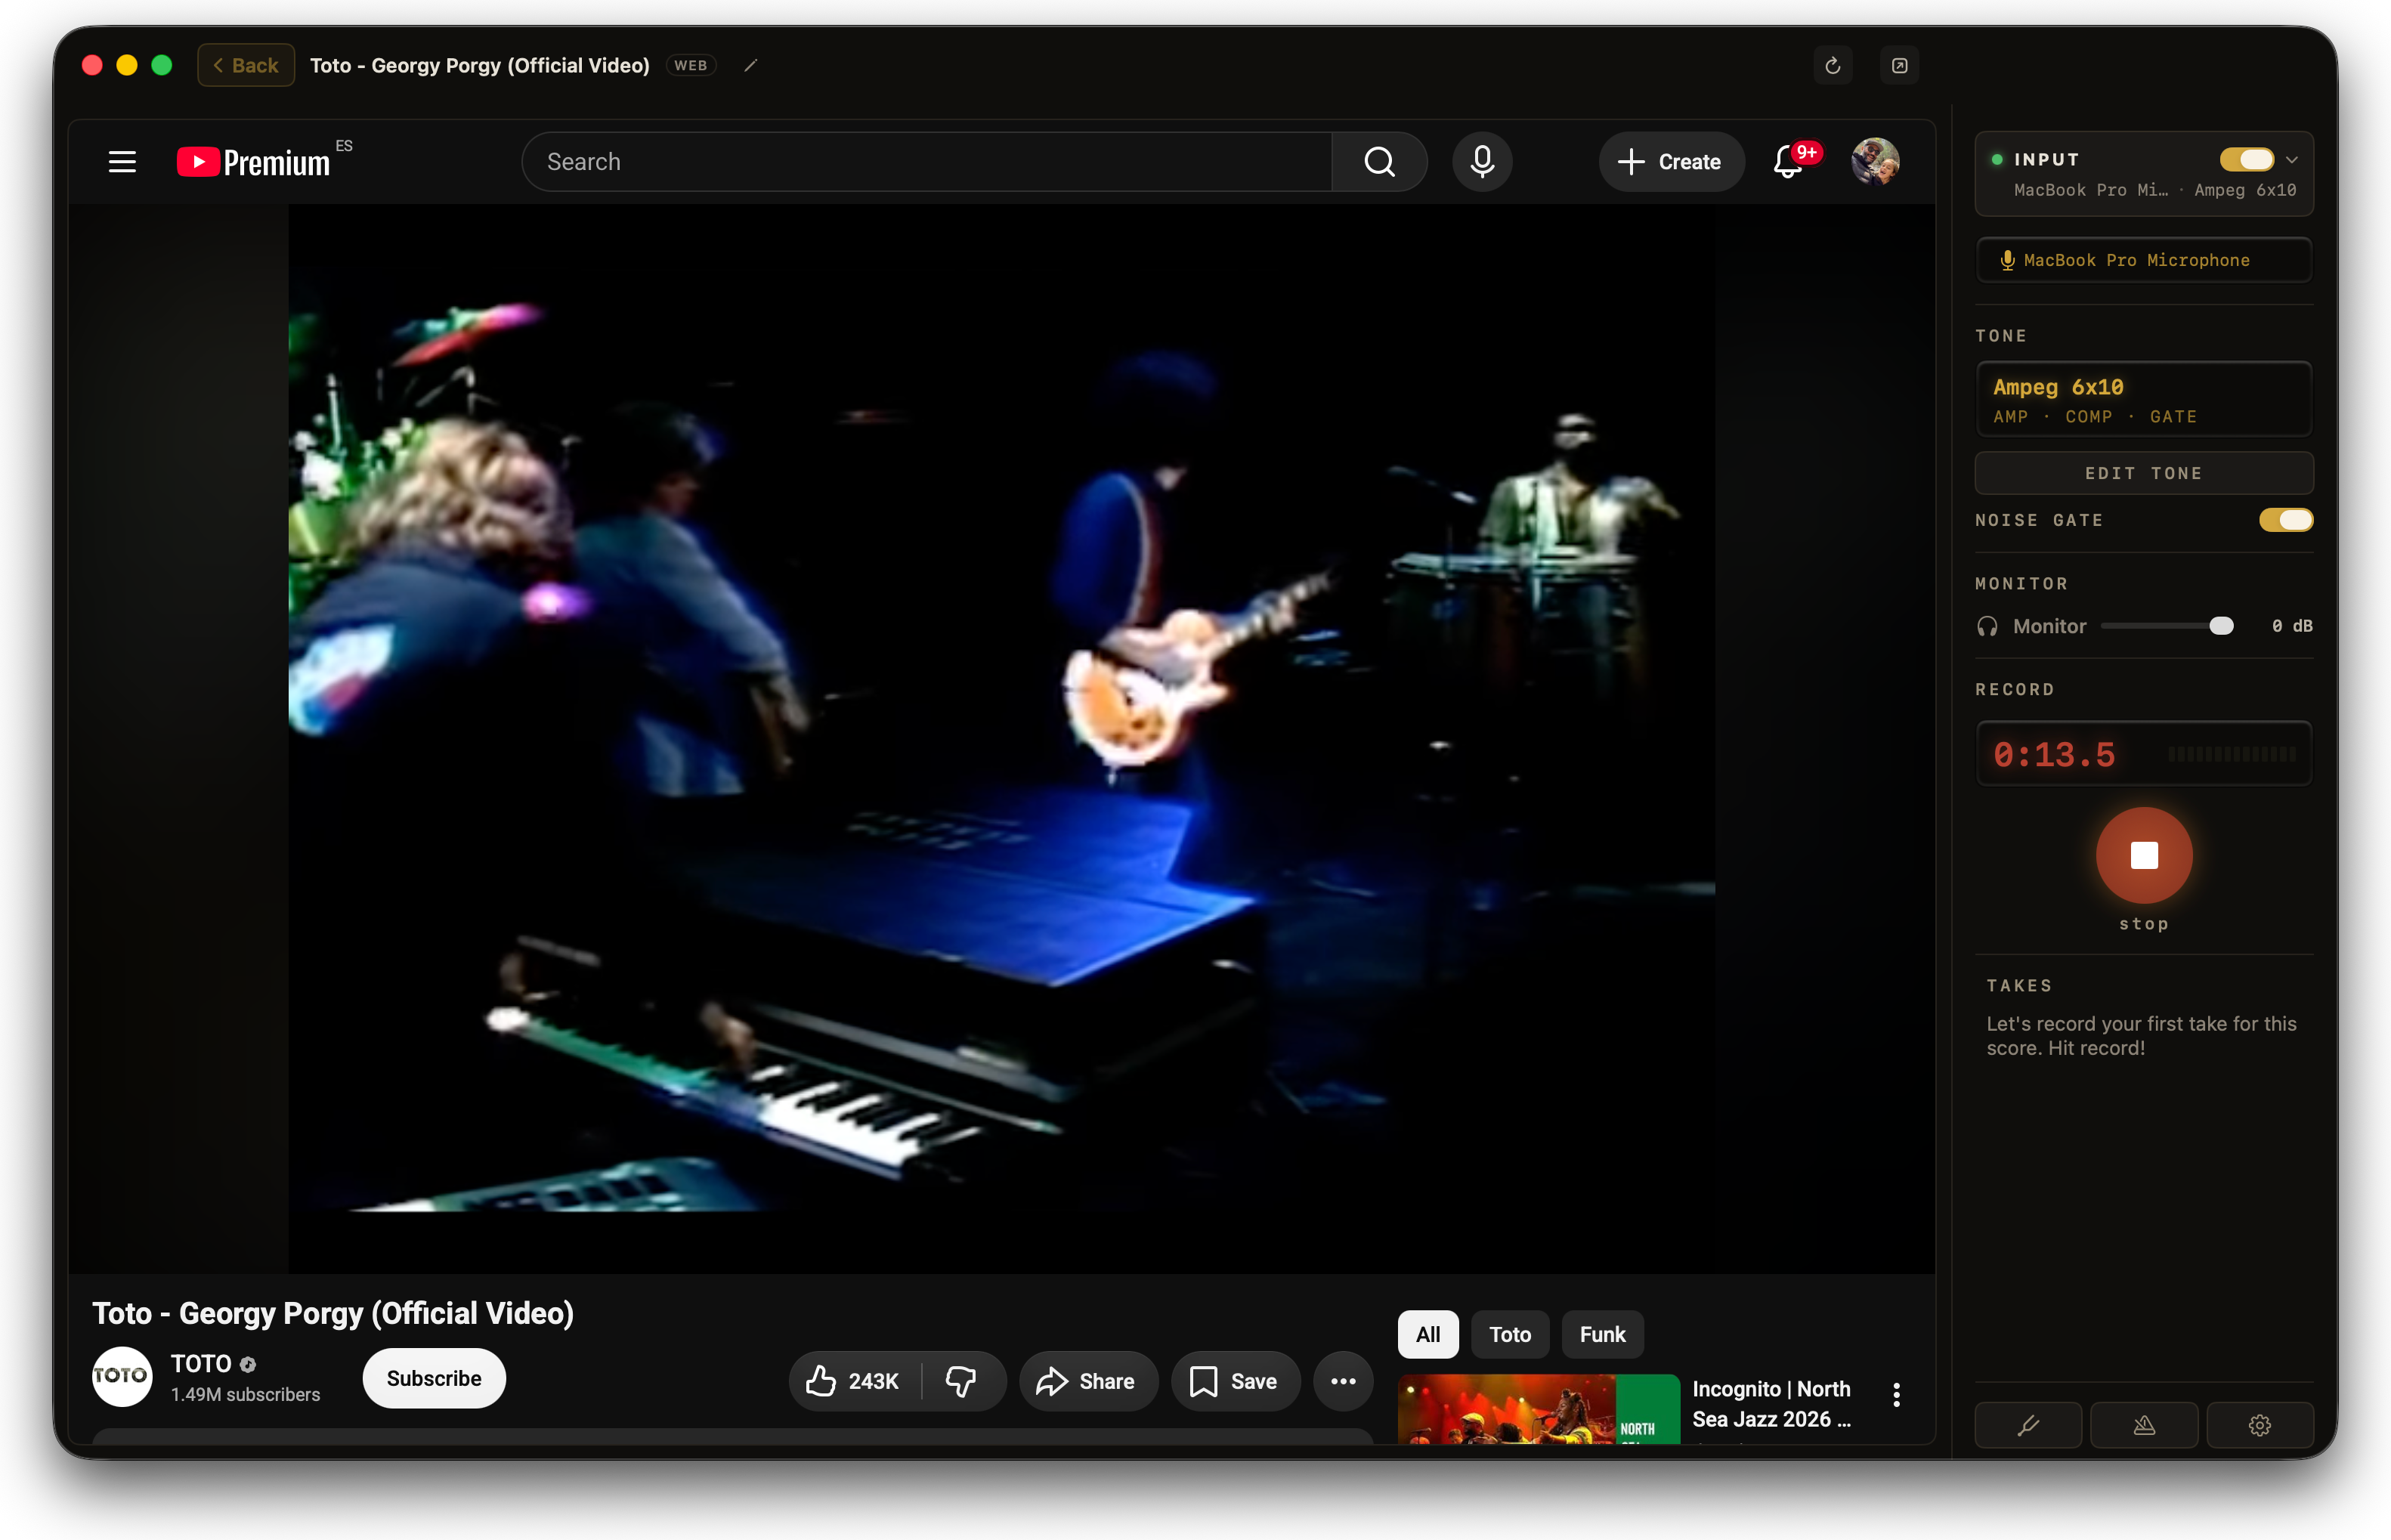Adjust the Monitor volume slider

pos(2167,626)
